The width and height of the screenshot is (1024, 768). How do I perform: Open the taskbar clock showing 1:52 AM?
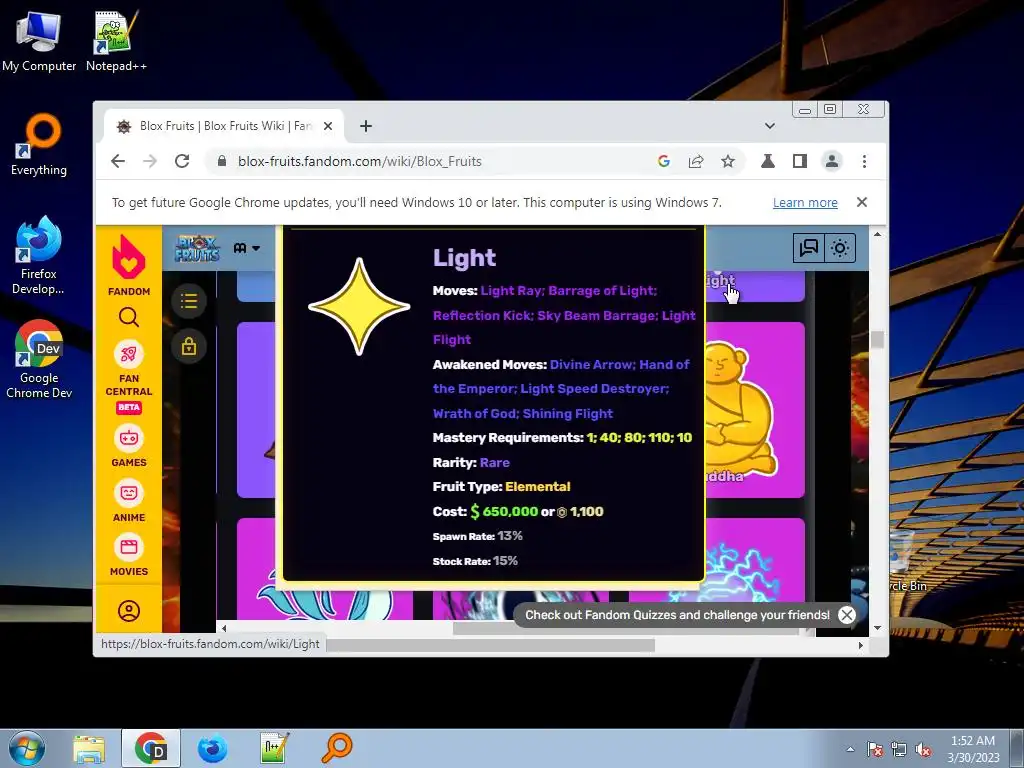(x=973, y=749)
